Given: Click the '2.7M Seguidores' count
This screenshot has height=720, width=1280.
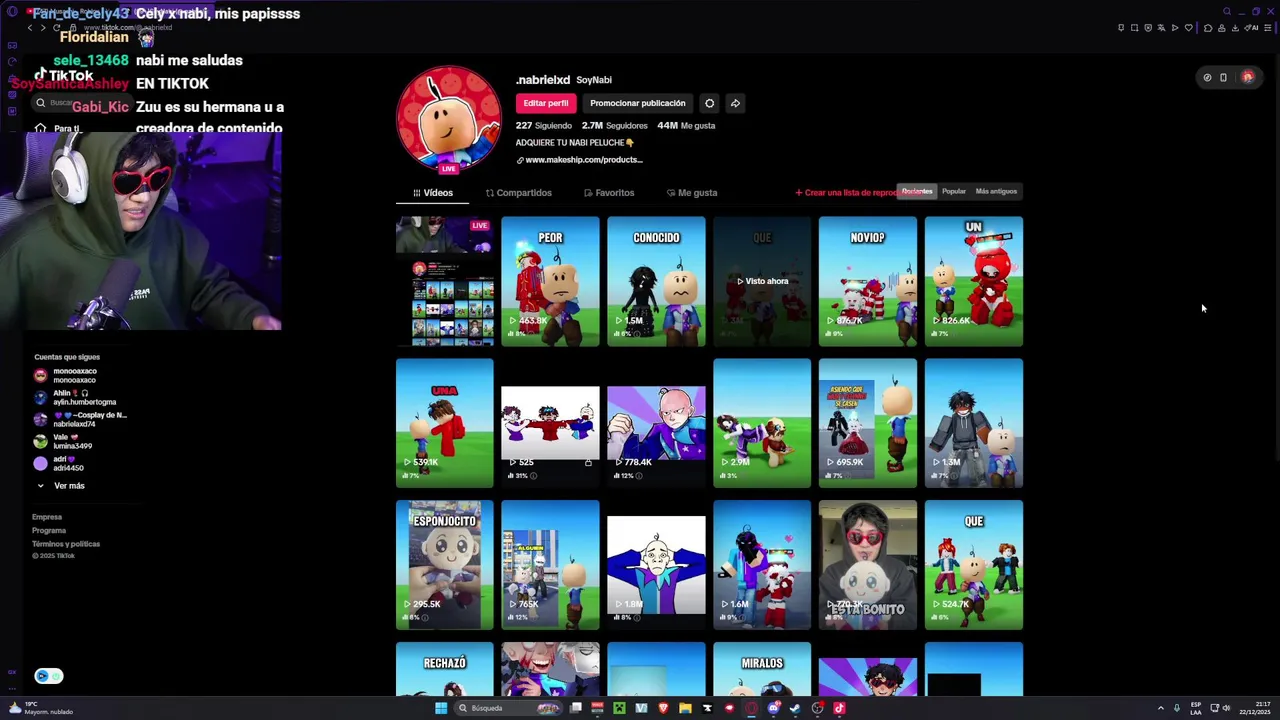Looking at the screenshot, I should 615,126.
